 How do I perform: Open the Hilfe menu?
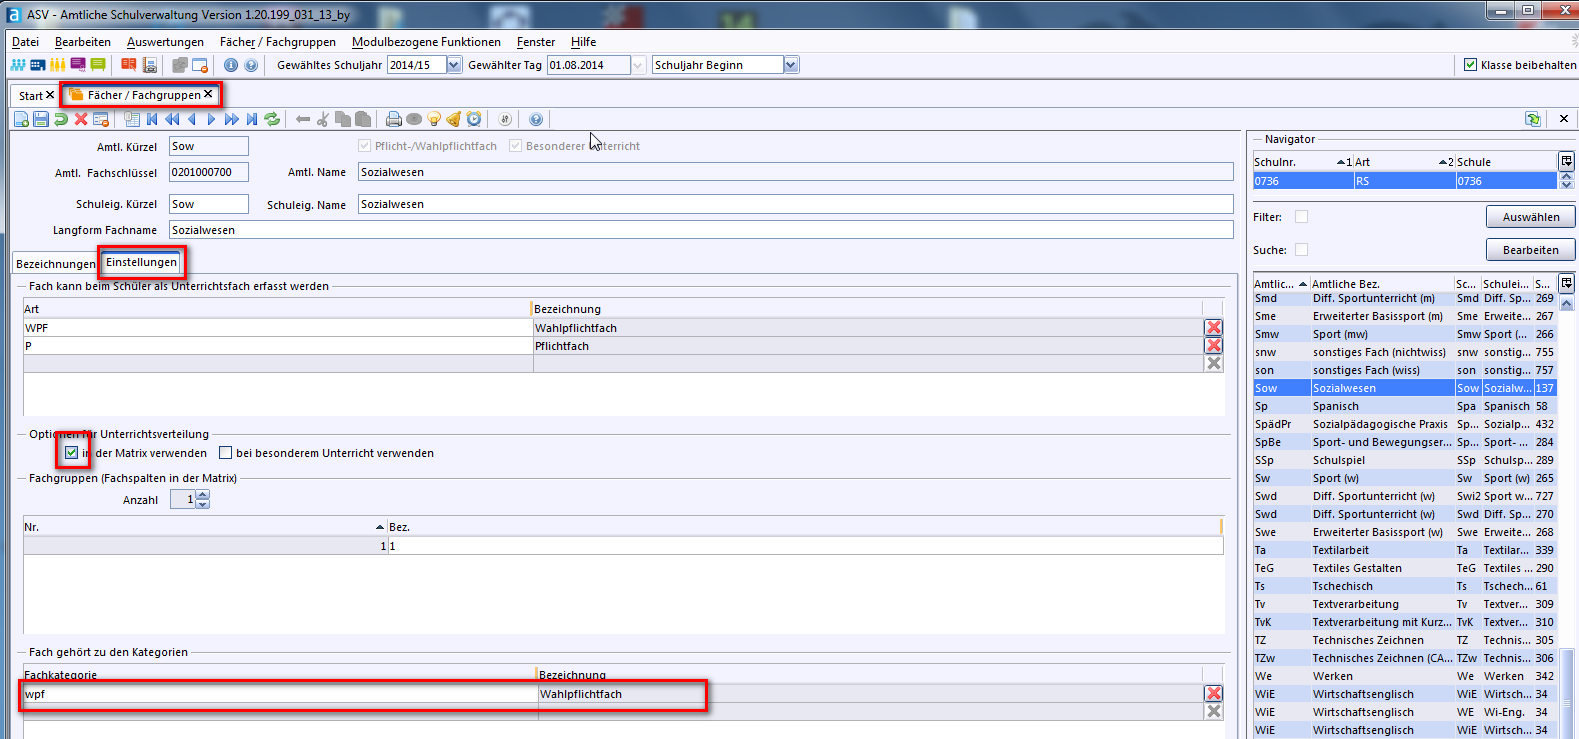(x=583, y=42)
